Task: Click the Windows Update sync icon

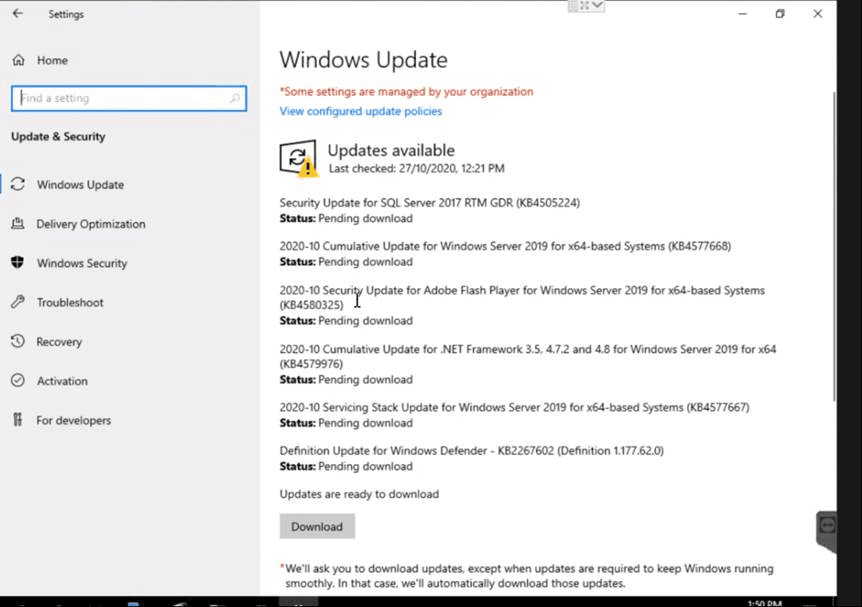Action: click(18, 184)
